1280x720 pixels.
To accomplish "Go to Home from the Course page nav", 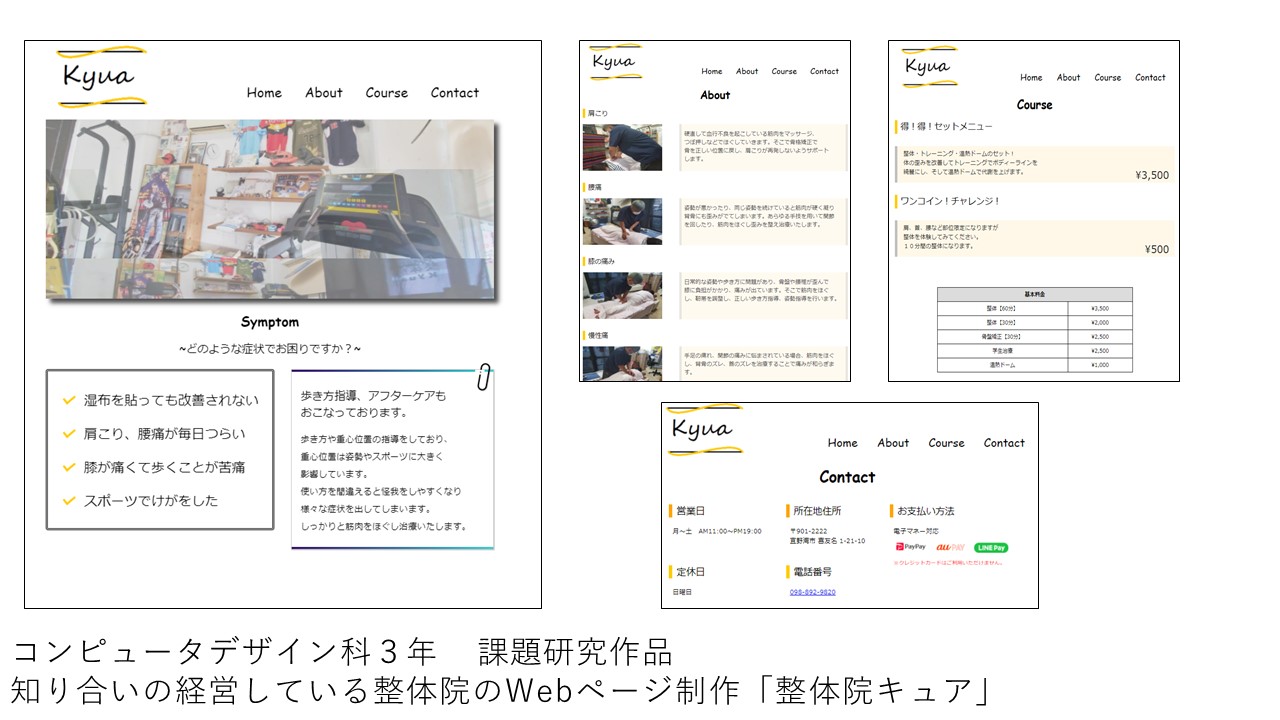I will [x=1031, y=78].
